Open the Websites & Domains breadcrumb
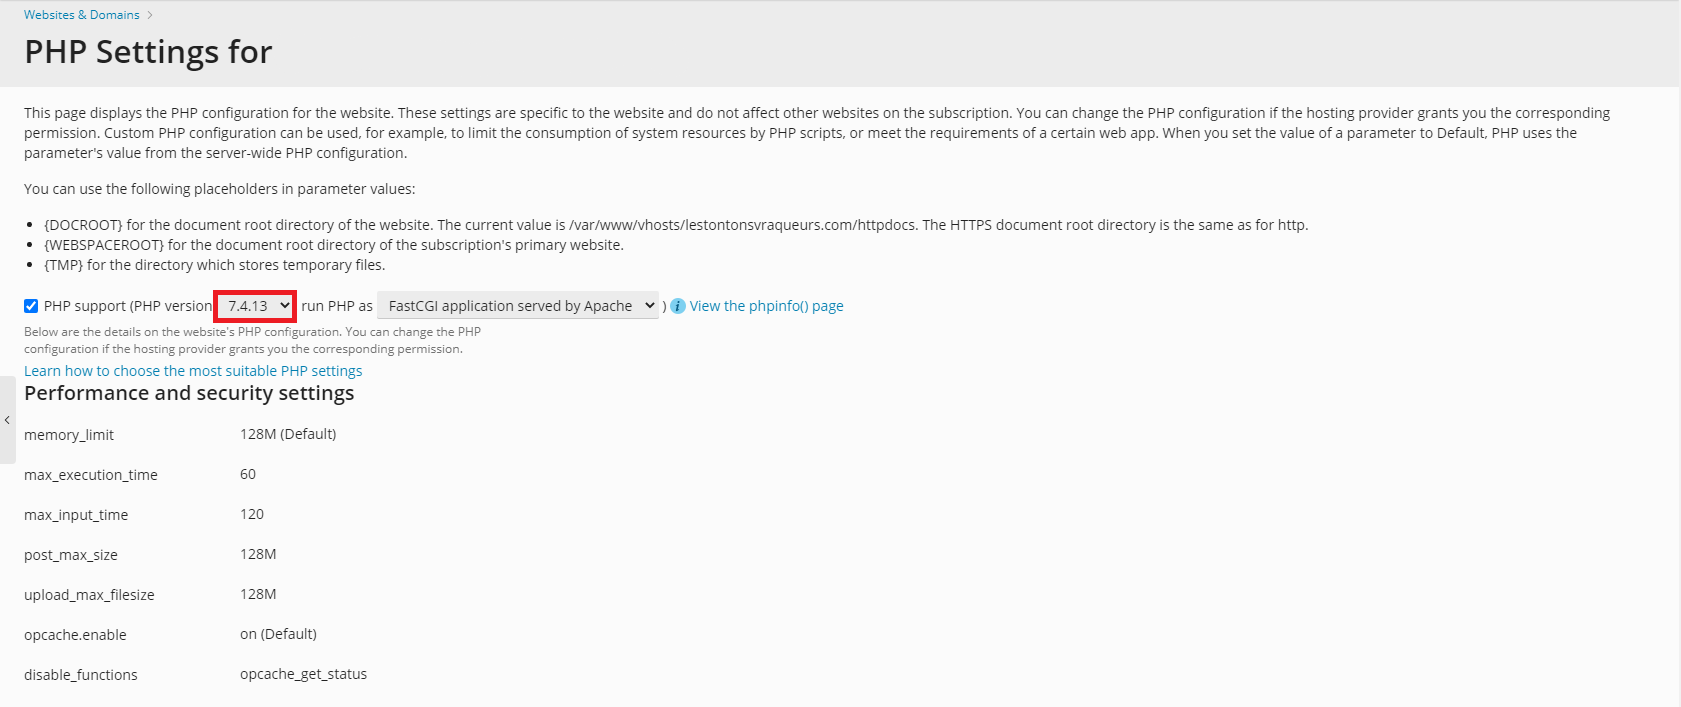 [x=82, y=15]
